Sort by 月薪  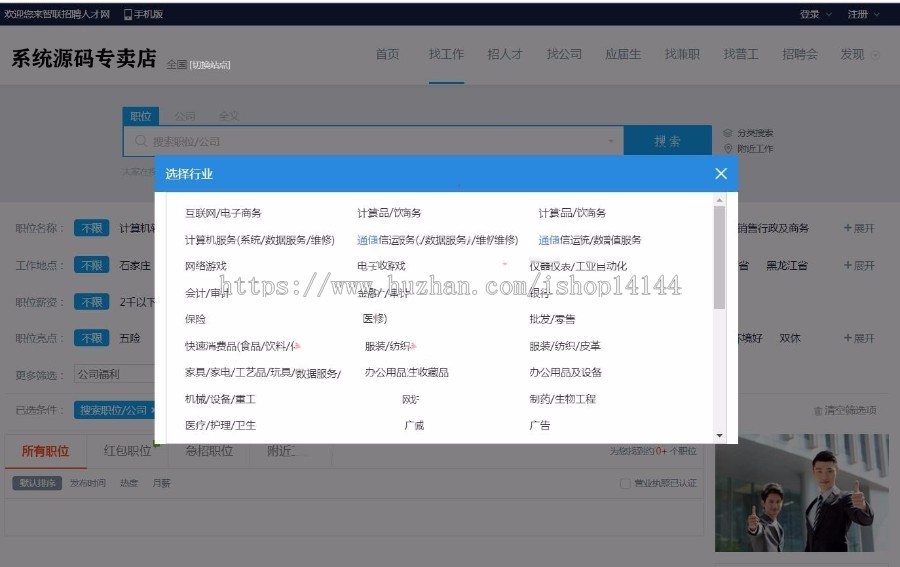[161, 483]
